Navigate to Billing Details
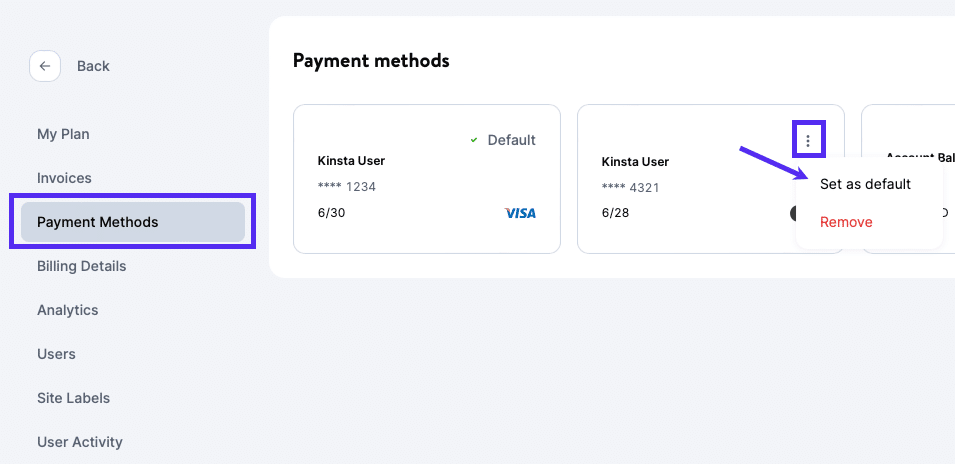 click(81, 266)
